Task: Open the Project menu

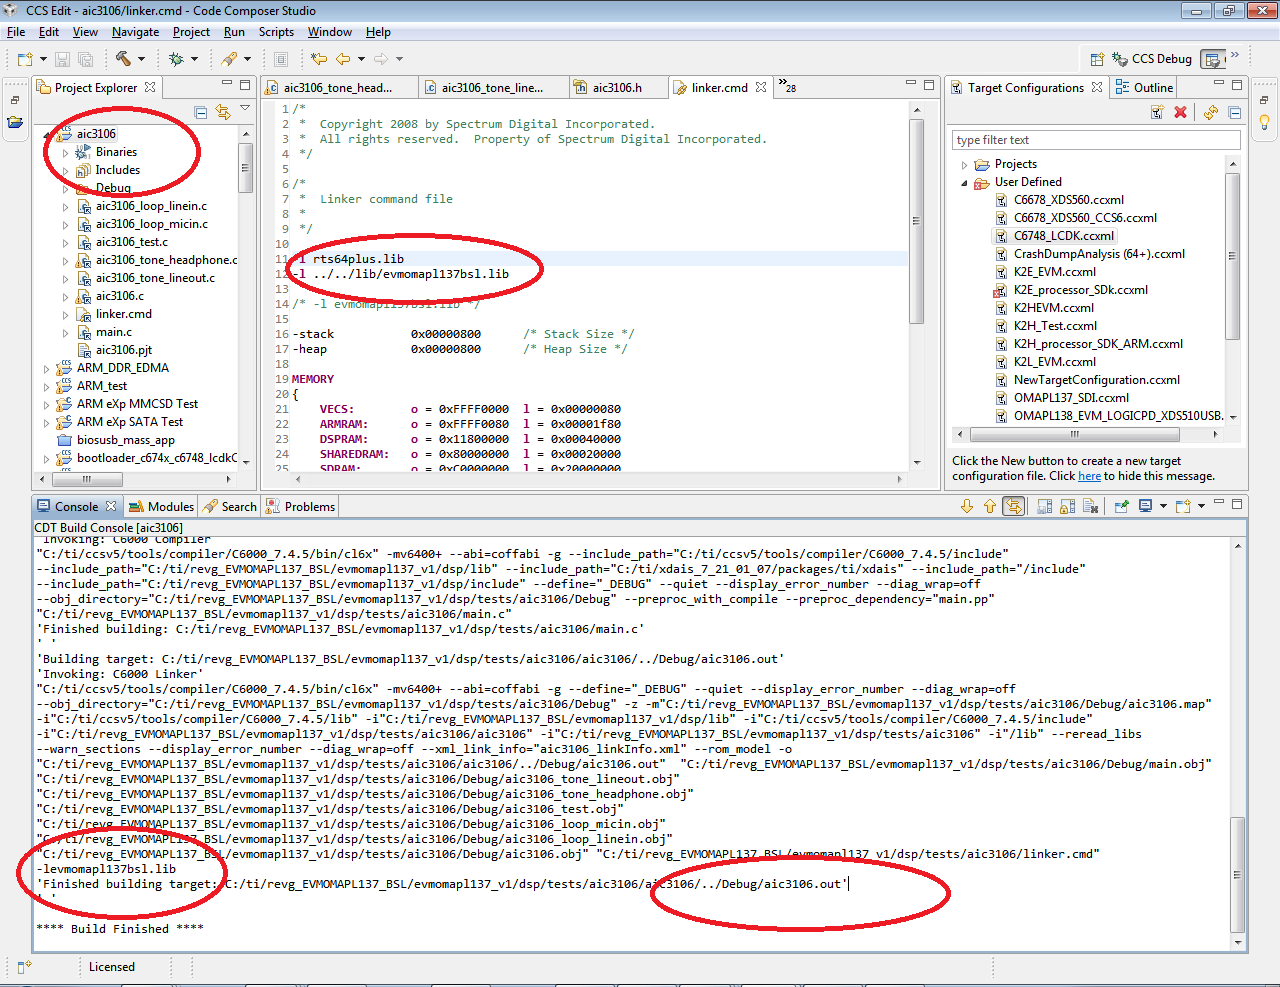Action: [191, 32]
